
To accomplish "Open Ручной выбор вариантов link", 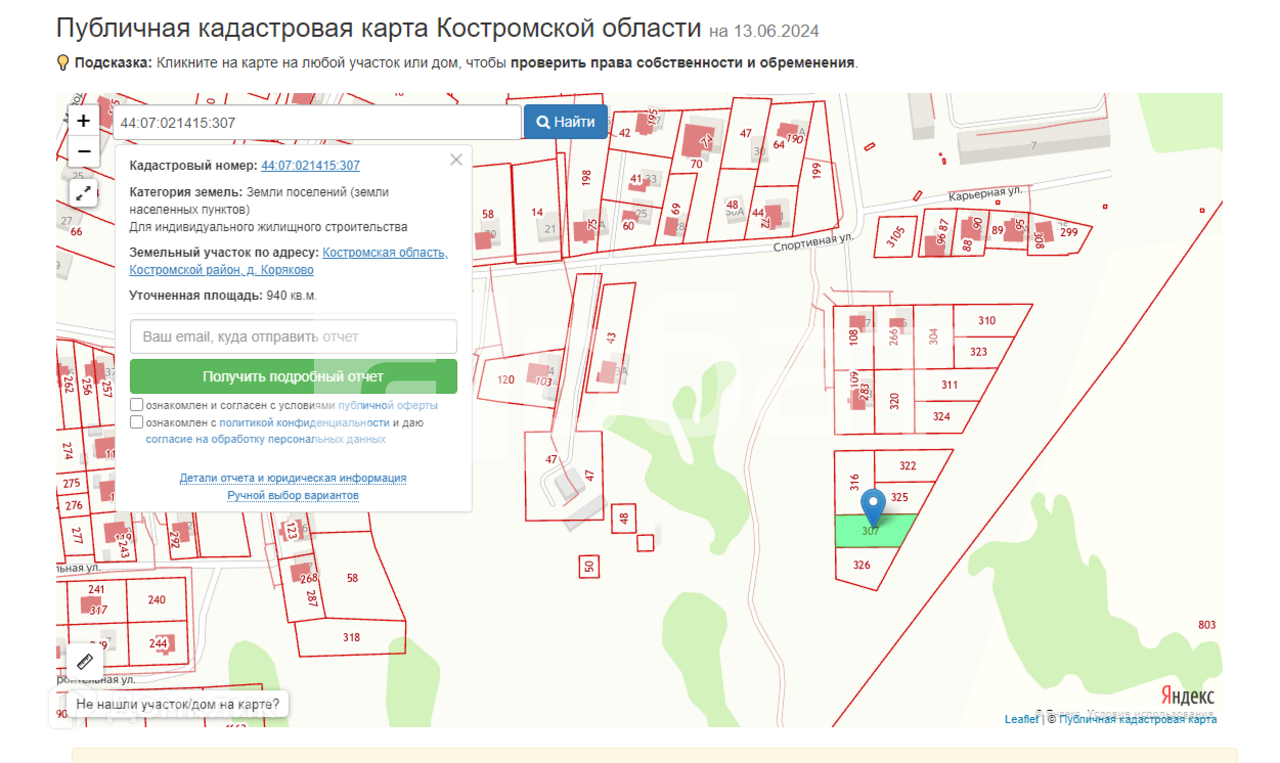I will (293, 495).
